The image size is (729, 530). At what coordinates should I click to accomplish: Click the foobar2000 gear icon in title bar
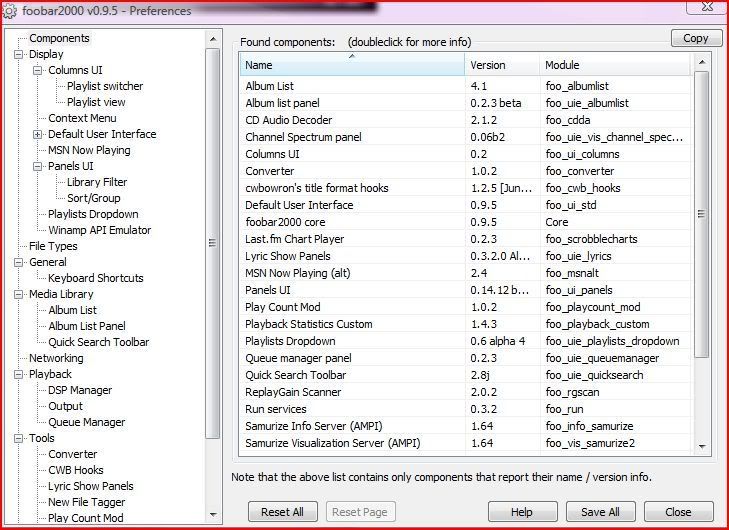click(x=10, y=11)
